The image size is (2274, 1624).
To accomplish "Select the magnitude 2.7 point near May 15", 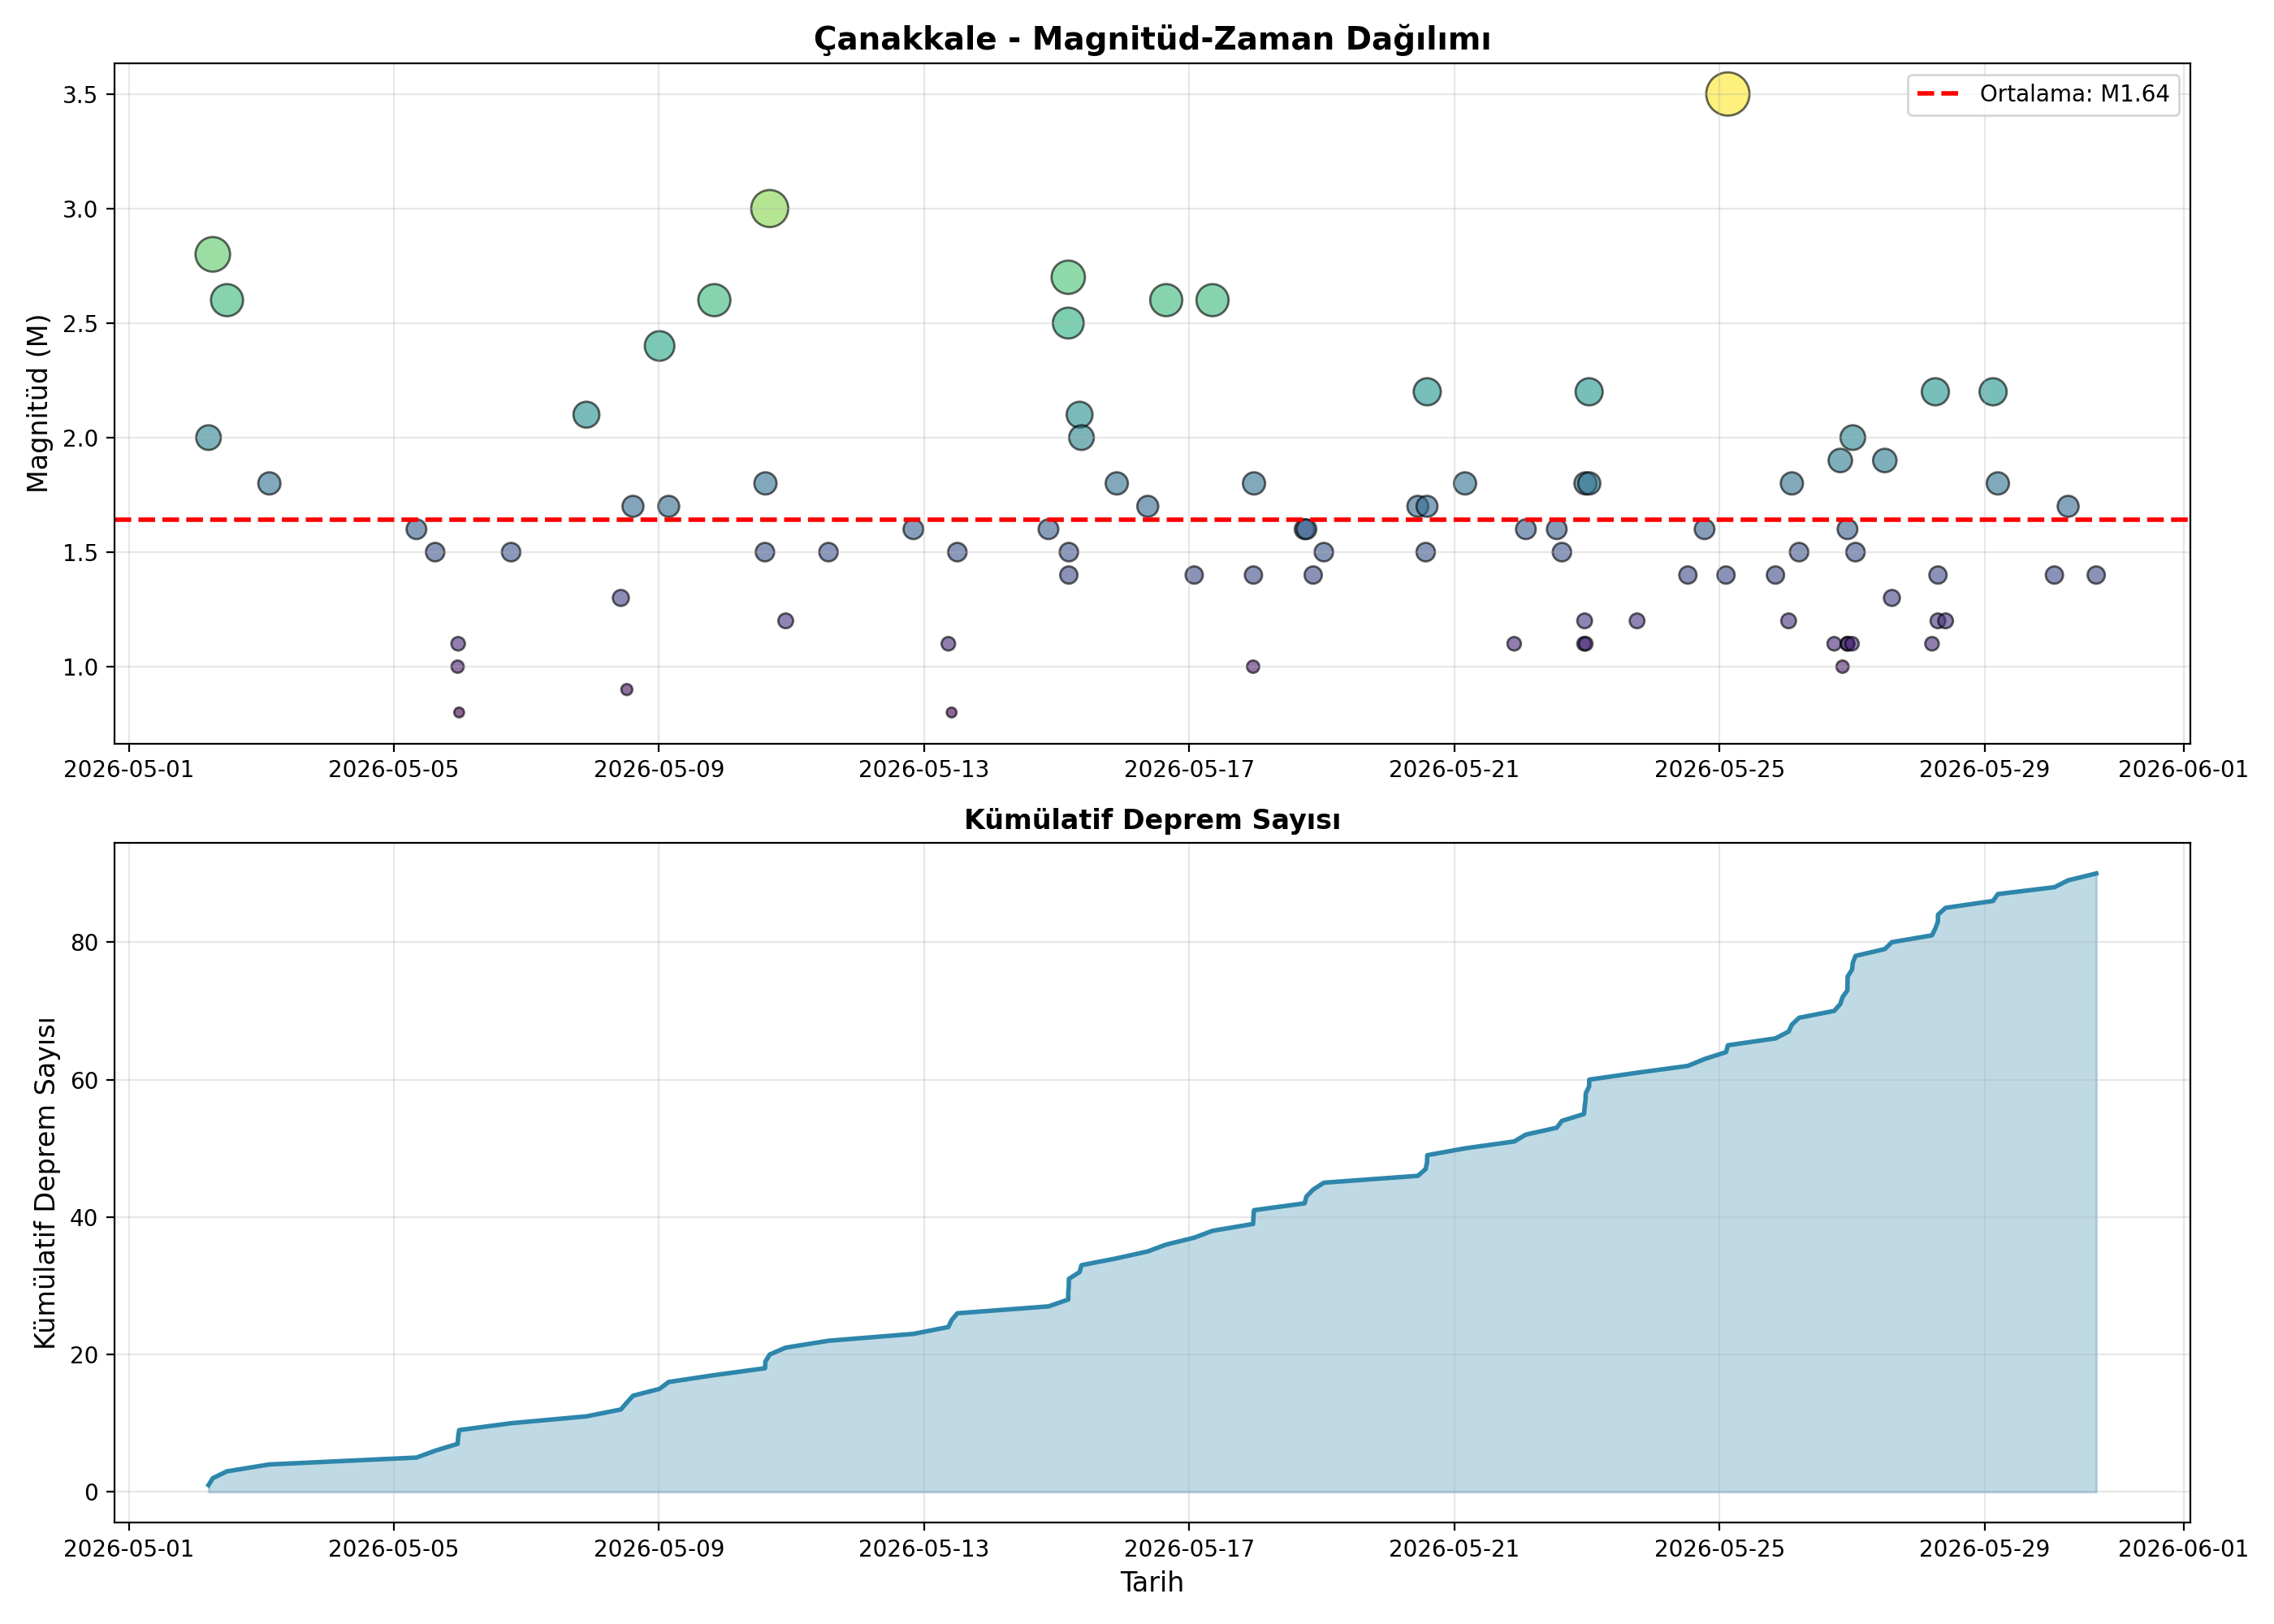I will 1068,277.
